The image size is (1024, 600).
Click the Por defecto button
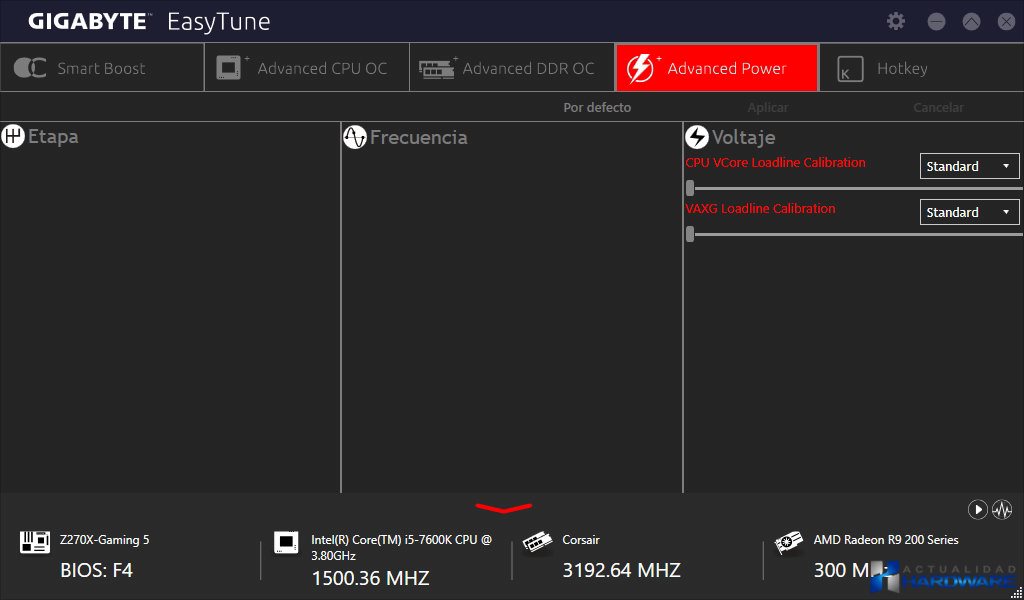point(597,107)
